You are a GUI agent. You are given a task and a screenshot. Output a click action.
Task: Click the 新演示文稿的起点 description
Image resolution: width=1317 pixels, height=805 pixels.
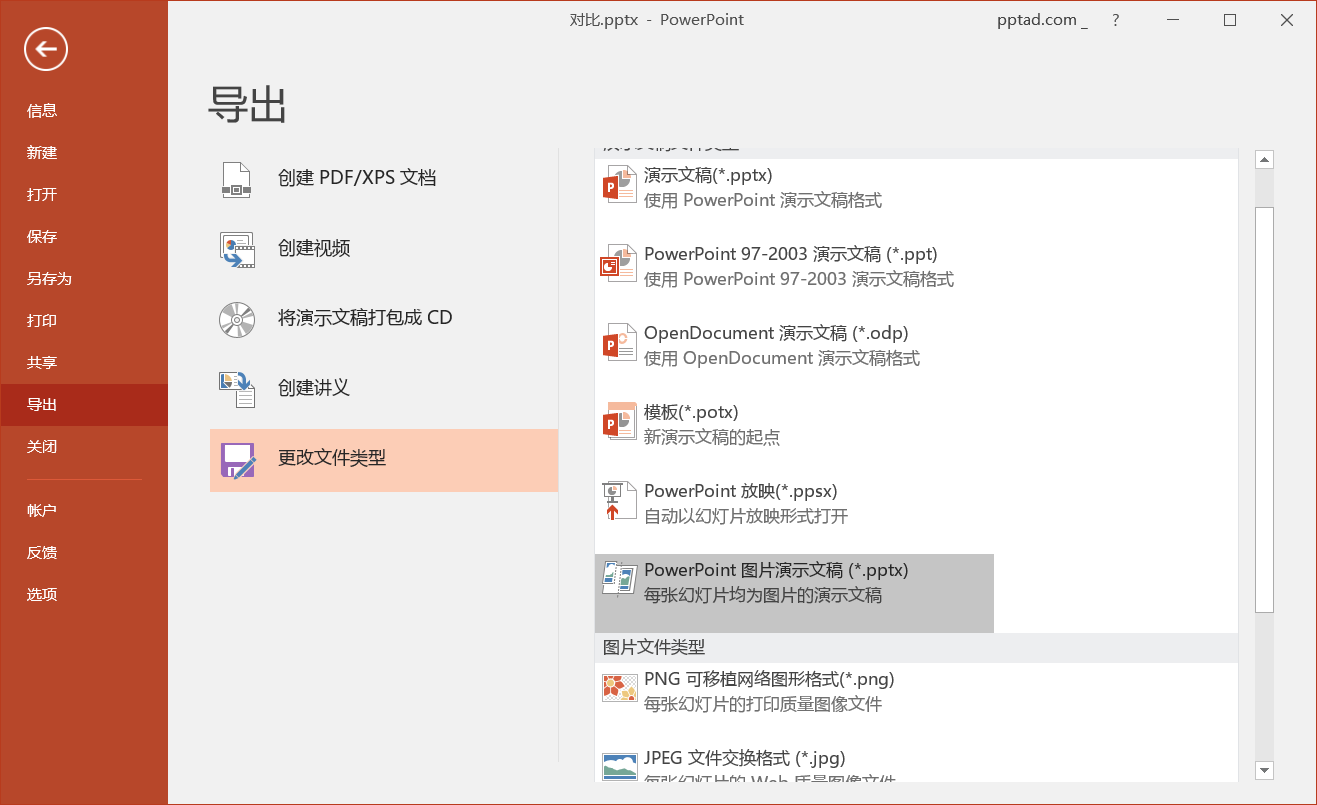712,438
